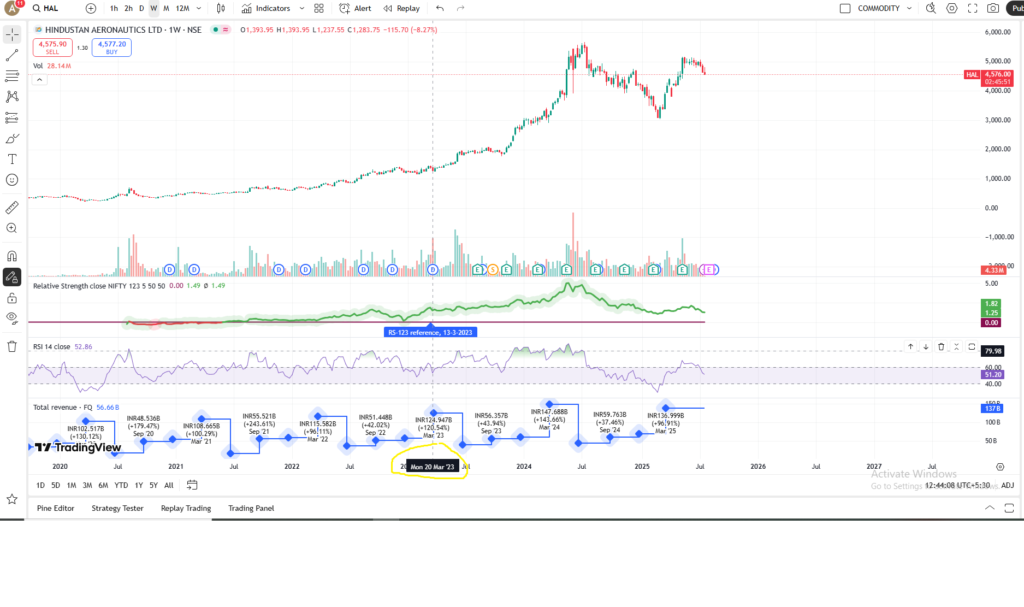Toggle stay in drawing mode
This screenshot has height=607, width=1024.
point(12,277)
